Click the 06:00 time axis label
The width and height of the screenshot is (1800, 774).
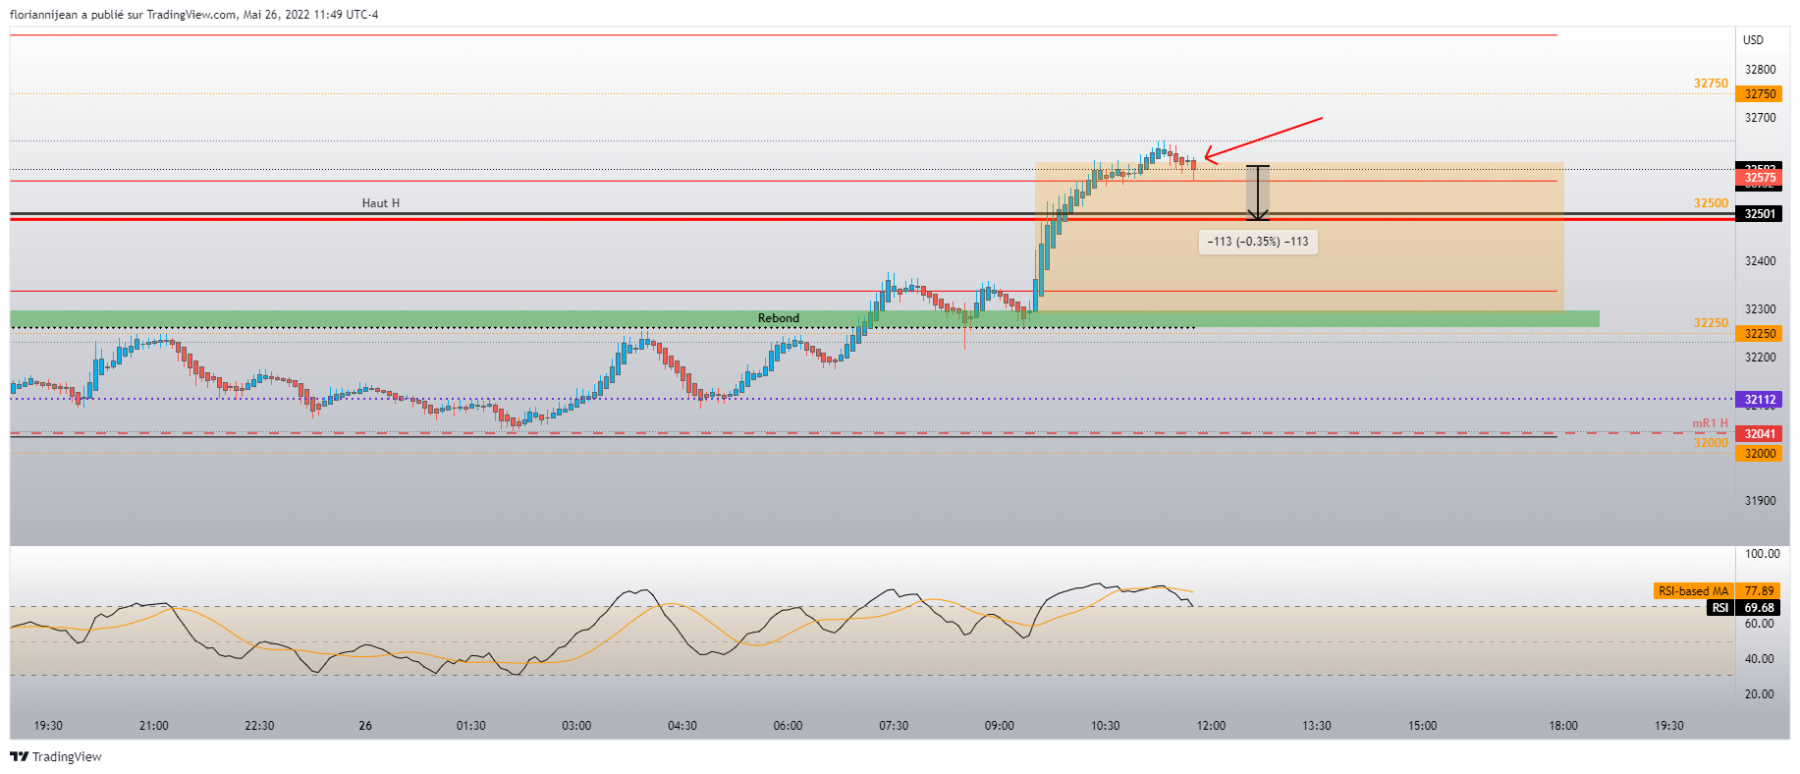tap(788, 726)
